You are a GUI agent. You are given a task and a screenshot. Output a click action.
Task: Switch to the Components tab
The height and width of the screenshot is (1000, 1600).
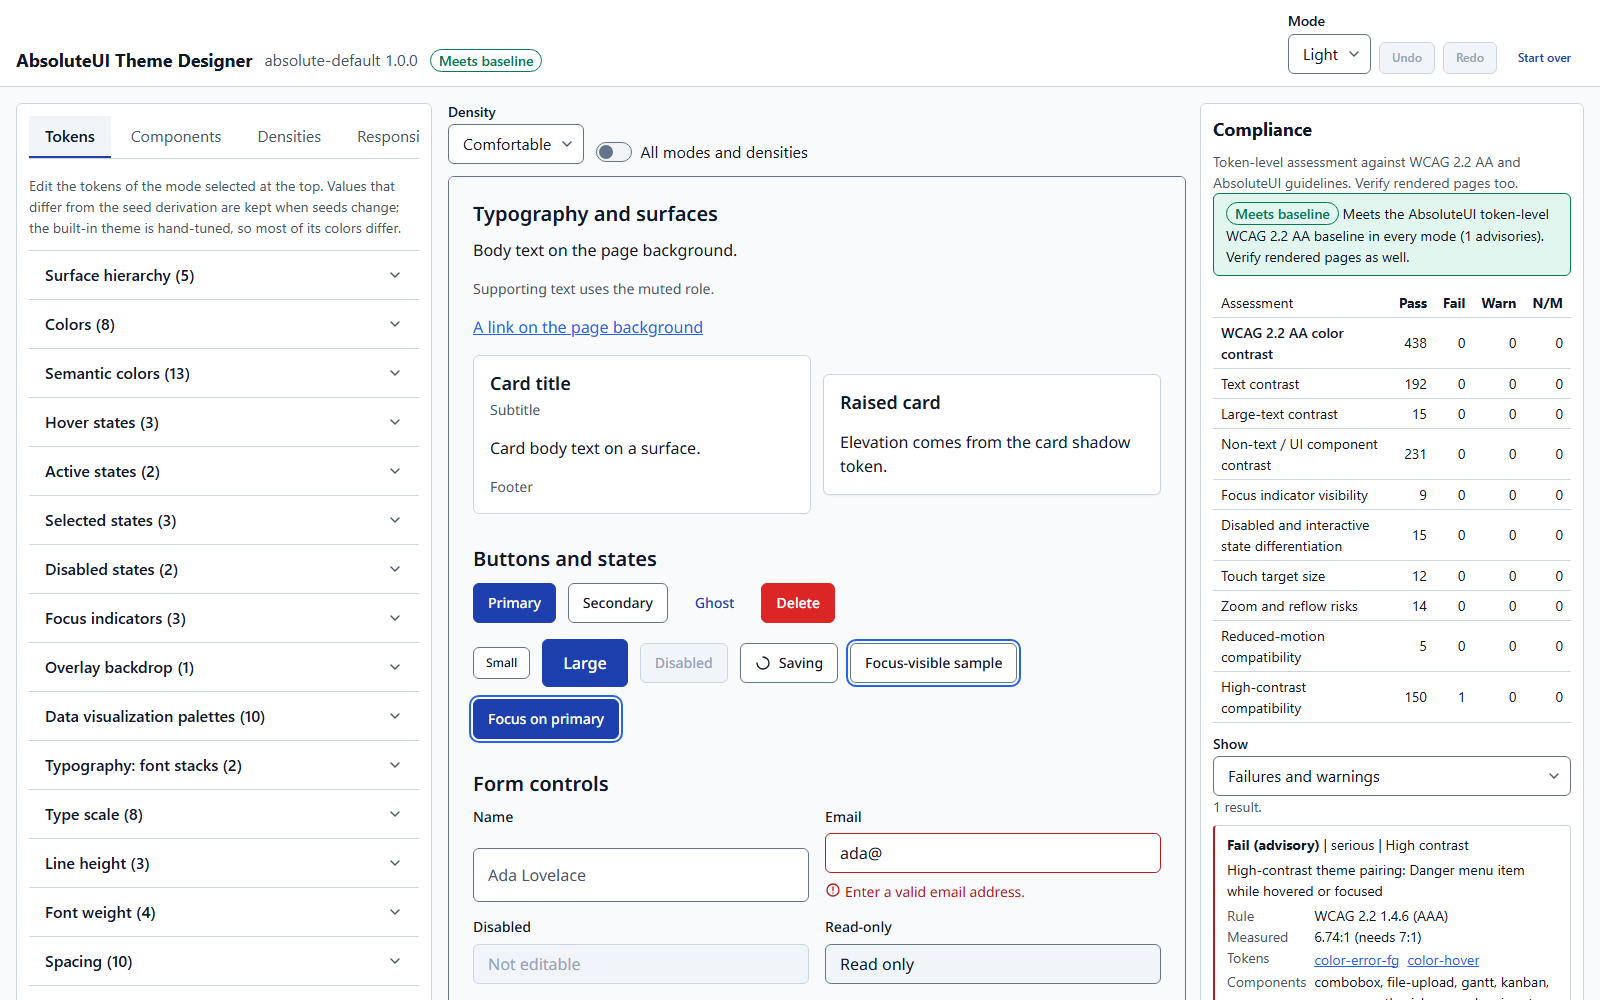click(176, 136)
